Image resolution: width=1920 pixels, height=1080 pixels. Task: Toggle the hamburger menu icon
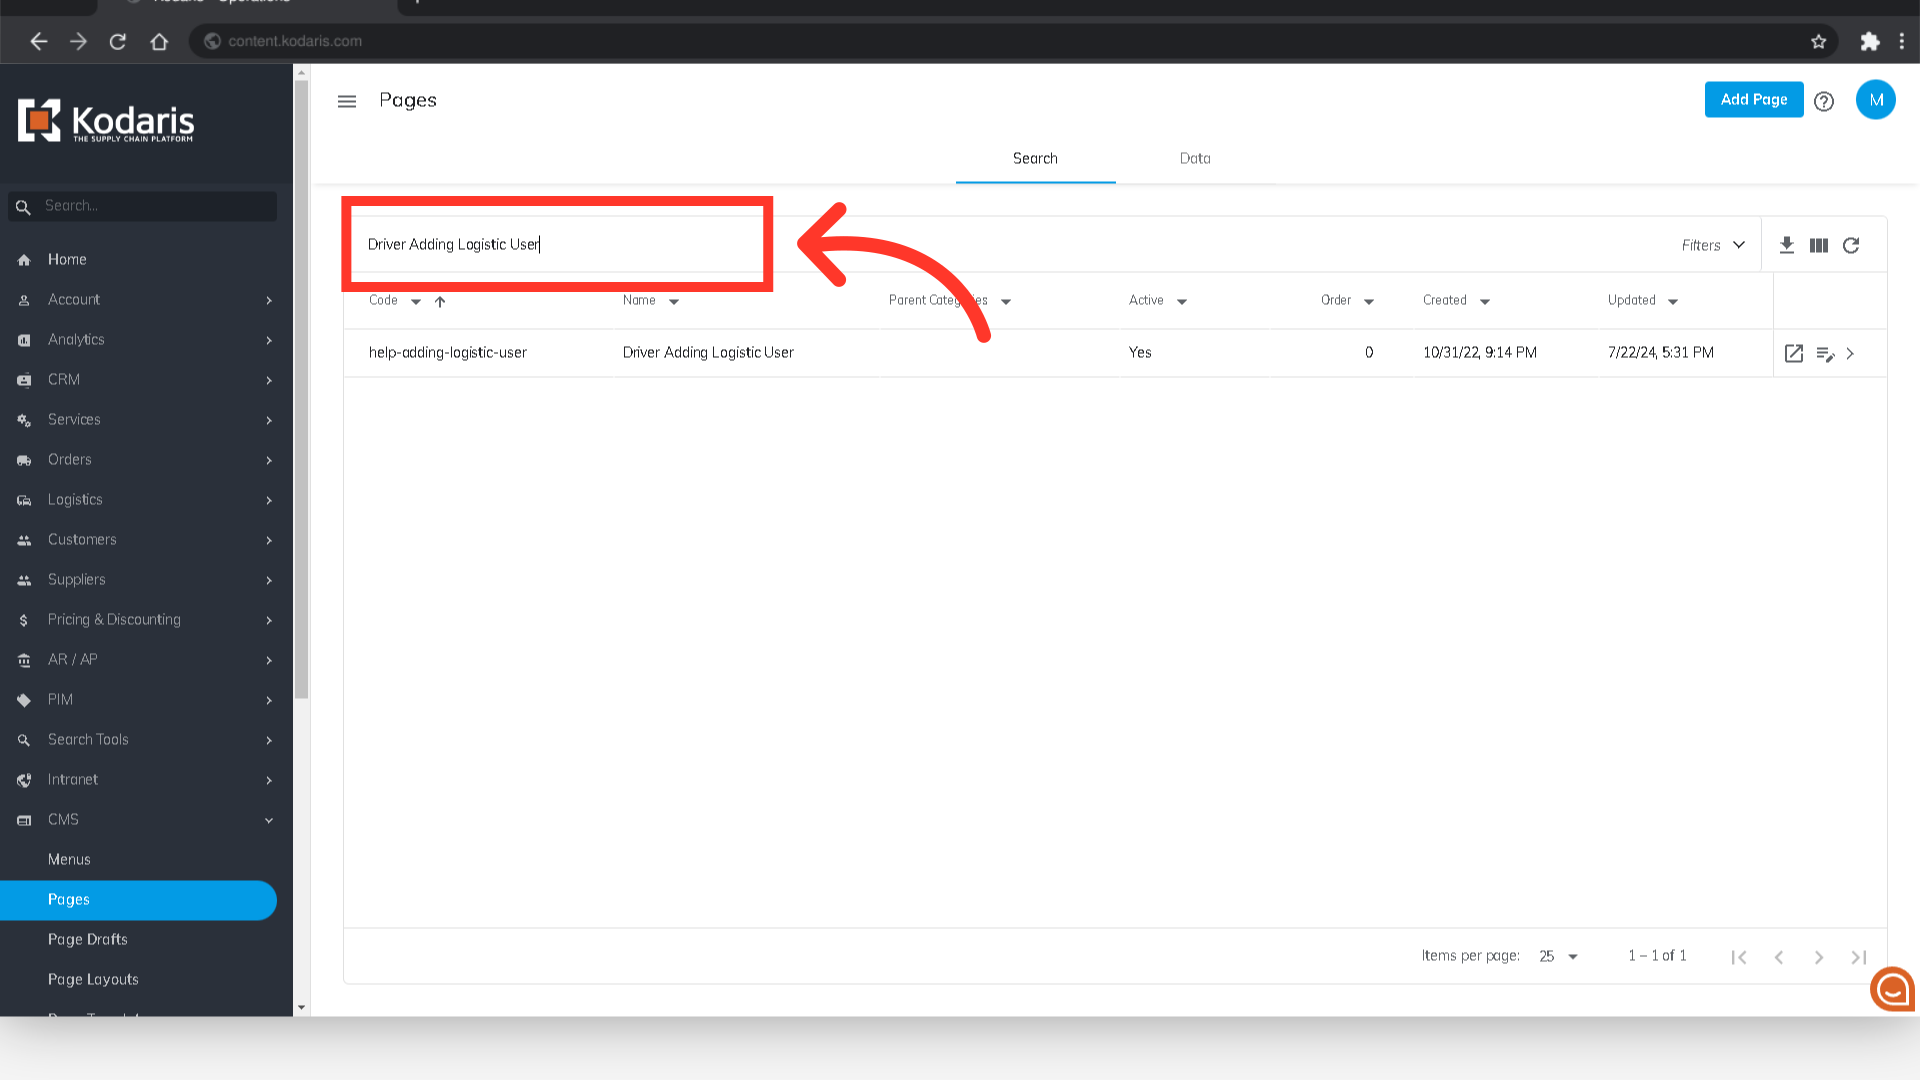click(x=347, y=101)
